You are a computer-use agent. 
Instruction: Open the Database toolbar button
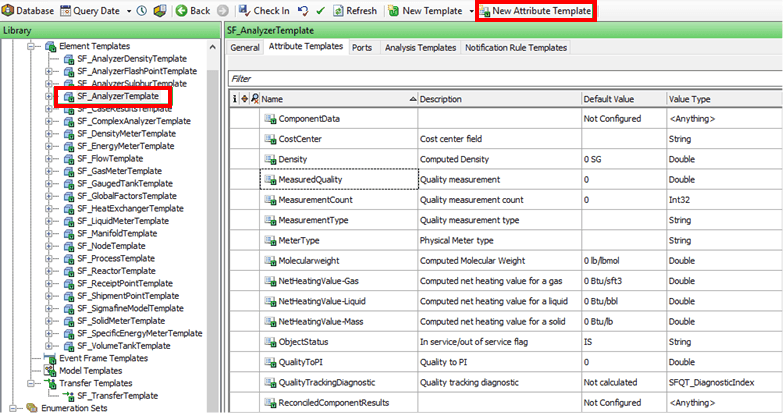coord(28,10)
